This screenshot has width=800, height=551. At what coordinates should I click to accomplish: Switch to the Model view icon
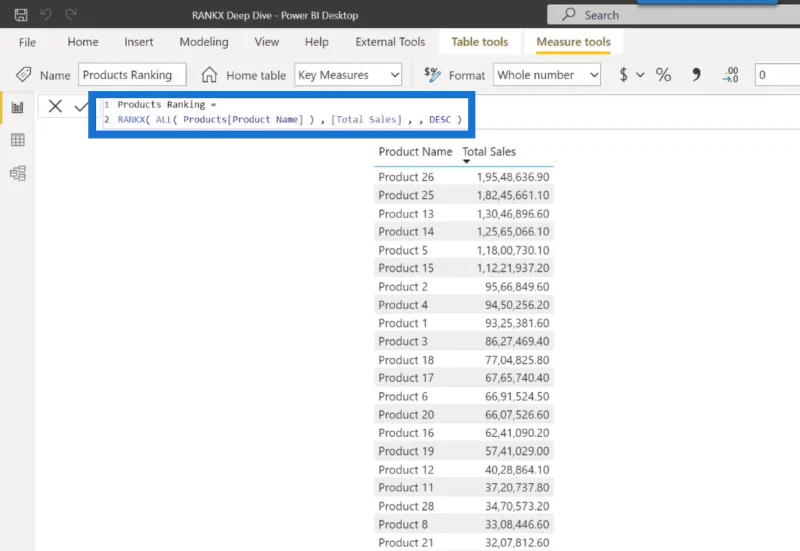point(17,173)
